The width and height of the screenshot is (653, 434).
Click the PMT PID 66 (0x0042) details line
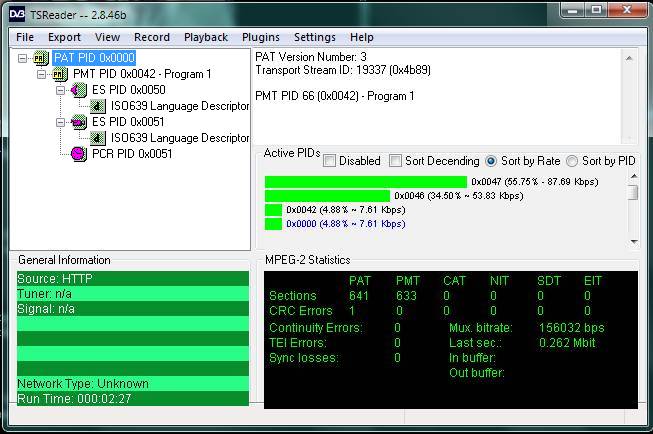pyautogui.click(x=335, y=96)
